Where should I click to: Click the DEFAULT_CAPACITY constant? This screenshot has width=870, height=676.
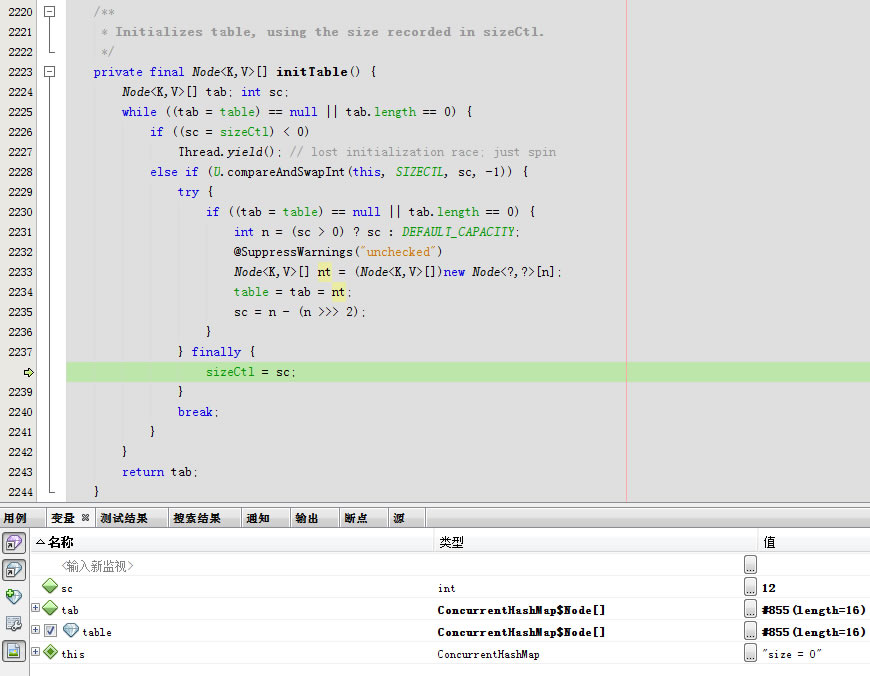pos(458,232)
